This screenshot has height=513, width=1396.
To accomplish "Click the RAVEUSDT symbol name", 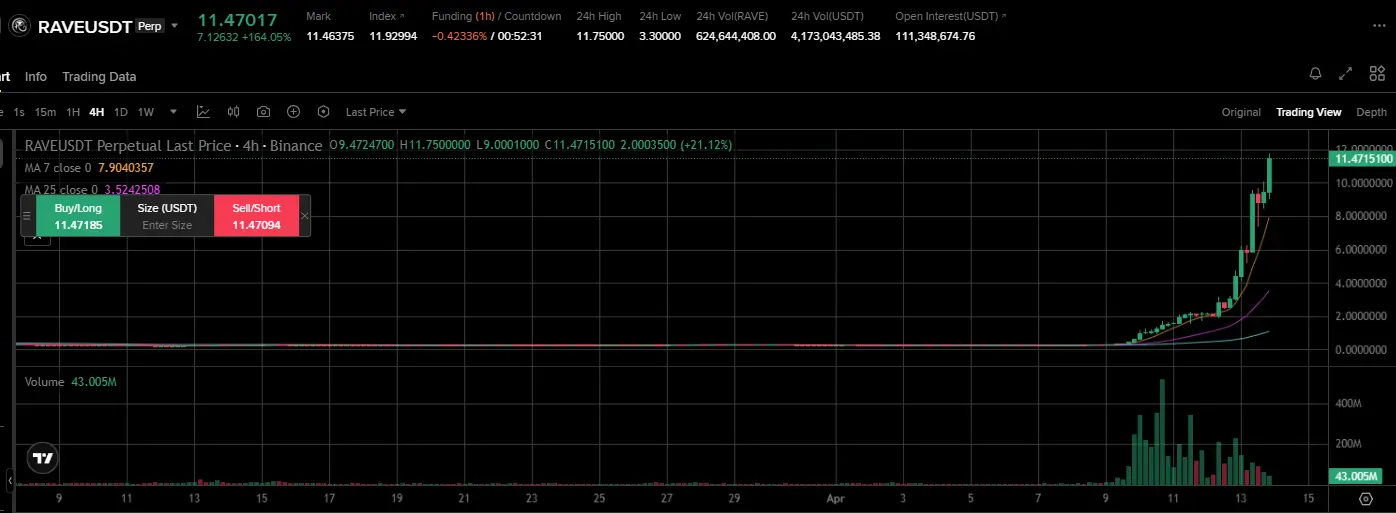I will [x=85, y=27].
